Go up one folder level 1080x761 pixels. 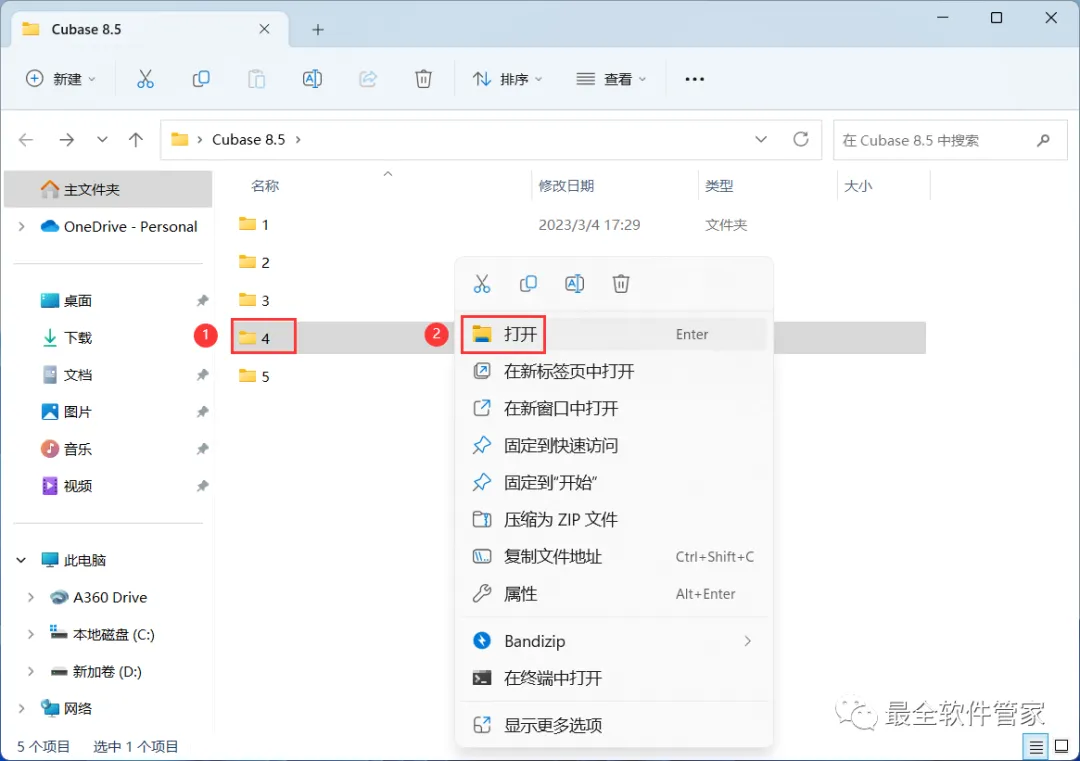[x=136, y=140]
